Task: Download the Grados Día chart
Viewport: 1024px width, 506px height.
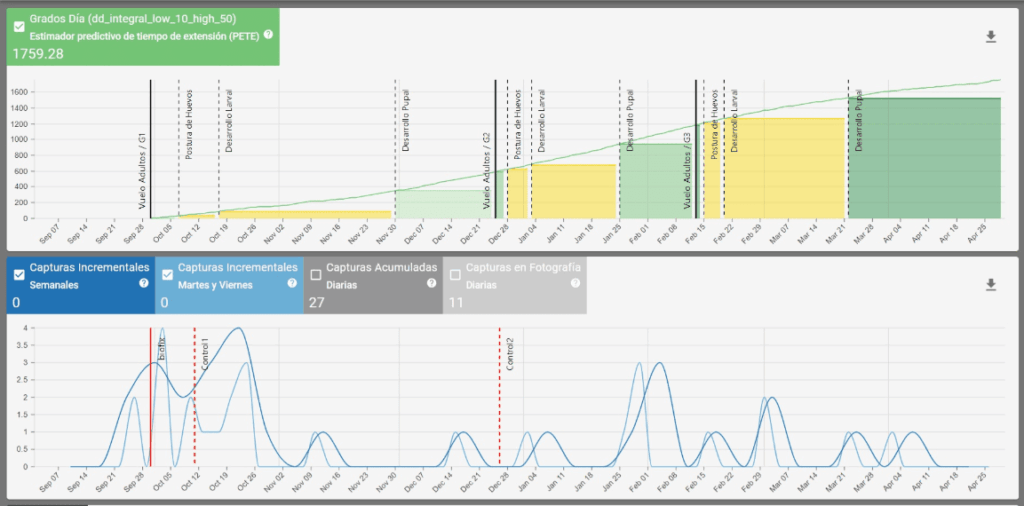Action: click(991, 37)
